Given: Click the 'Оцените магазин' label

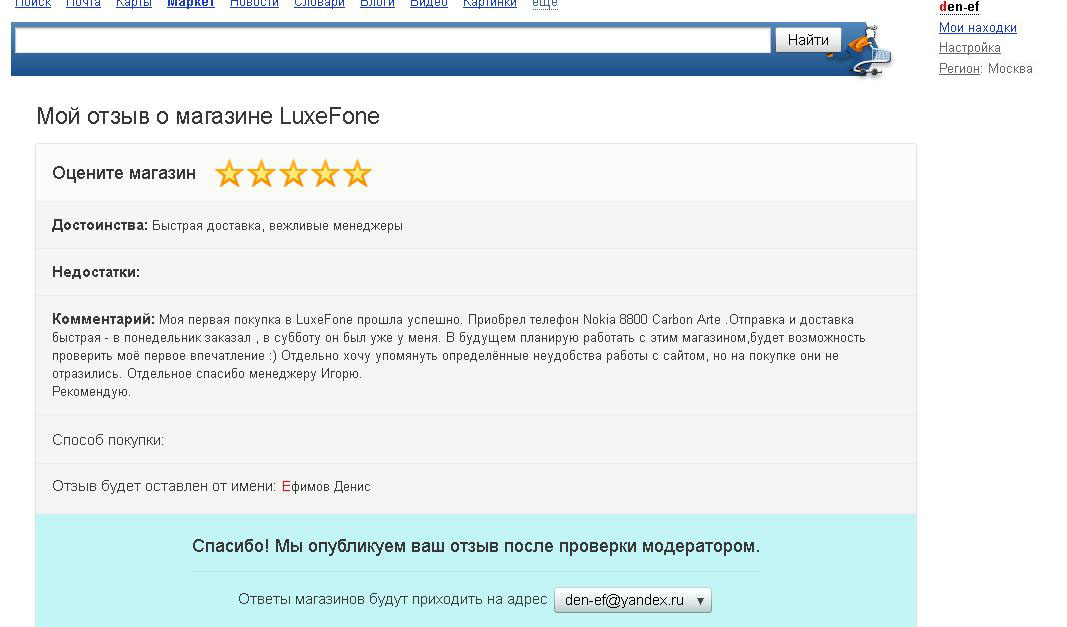Looking at the screenshot, I should pos(124,173).
